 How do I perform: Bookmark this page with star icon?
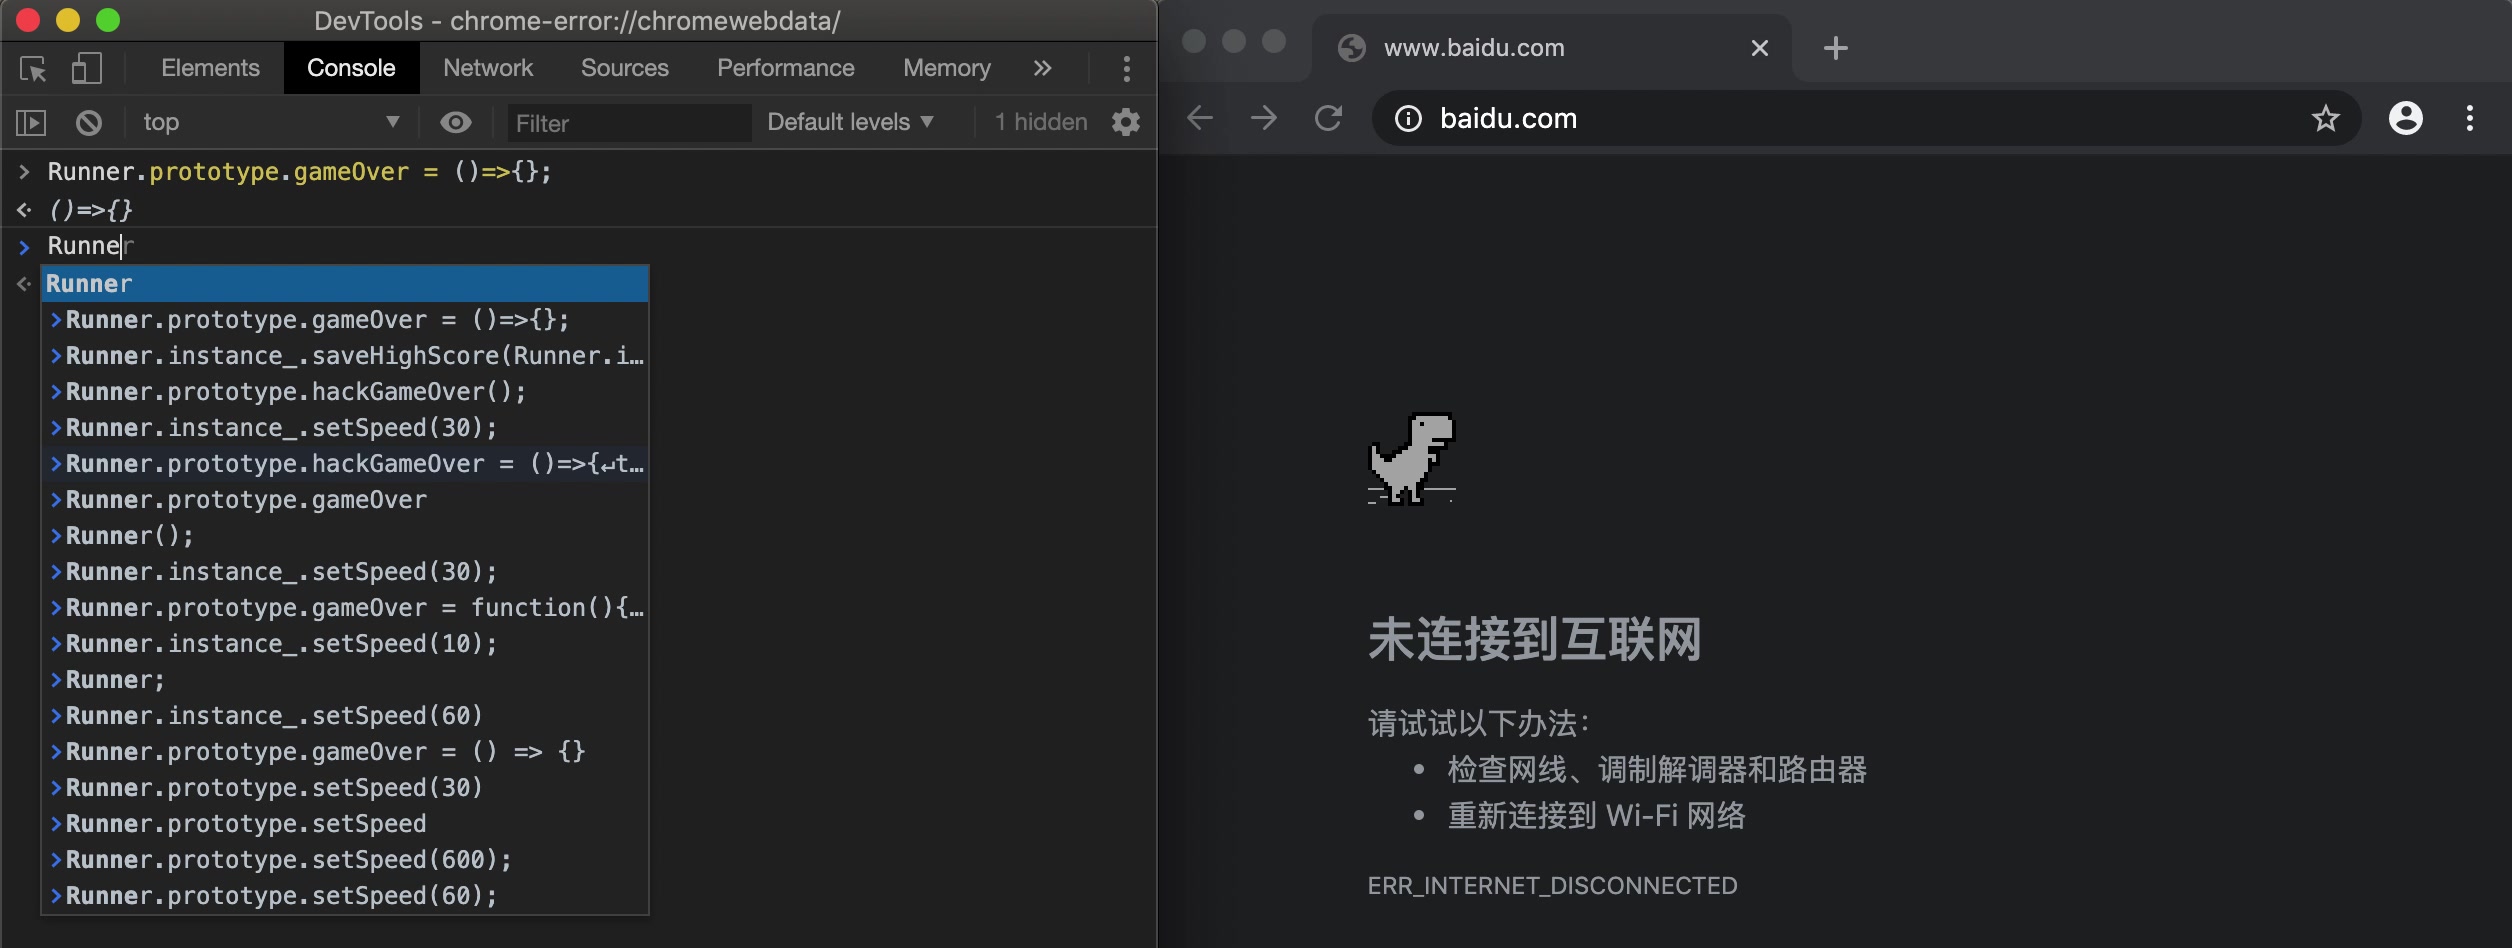tap(2326, 119)
